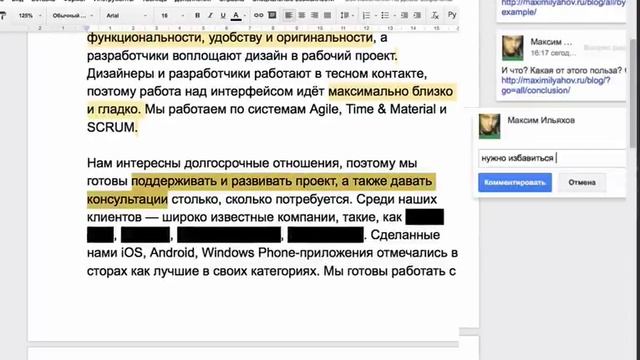Click the resolve button on 16:17 comment
The width and height of the screenshot is (640, 360).
[x=604, y=48]
